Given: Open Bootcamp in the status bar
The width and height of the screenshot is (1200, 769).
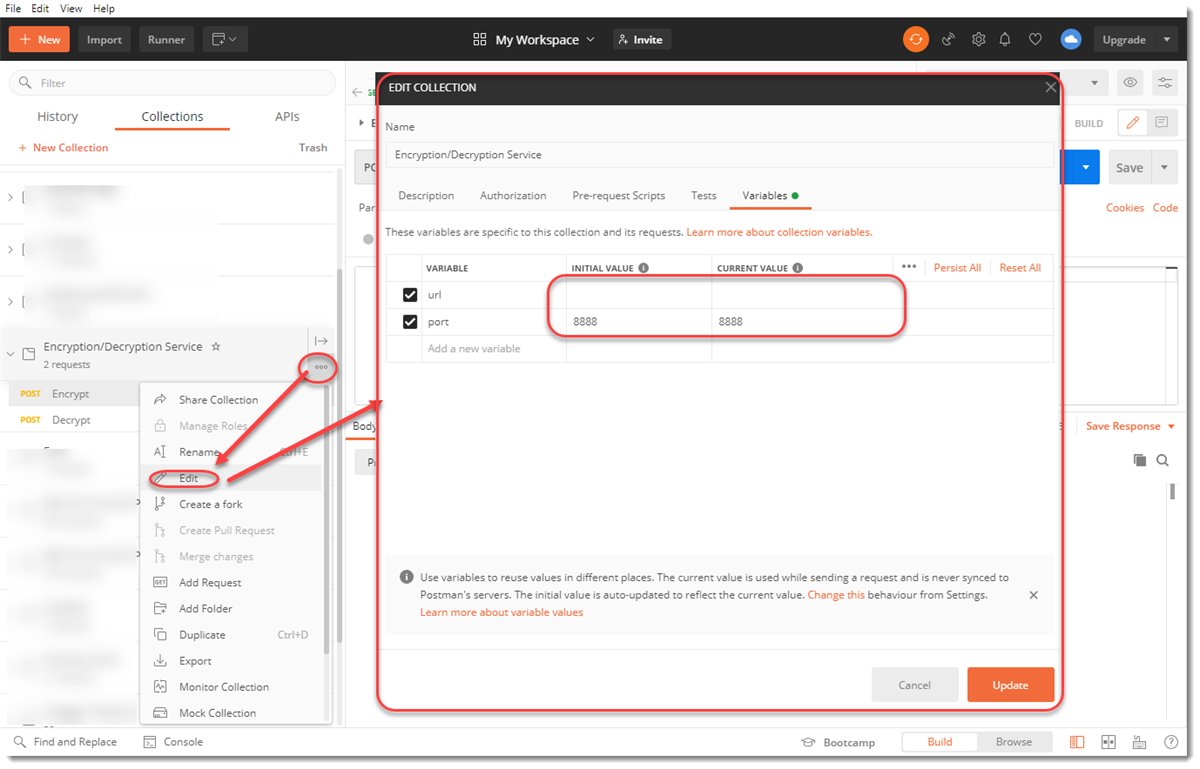Looking at the screenshot, I should click(x=838, y=742).
